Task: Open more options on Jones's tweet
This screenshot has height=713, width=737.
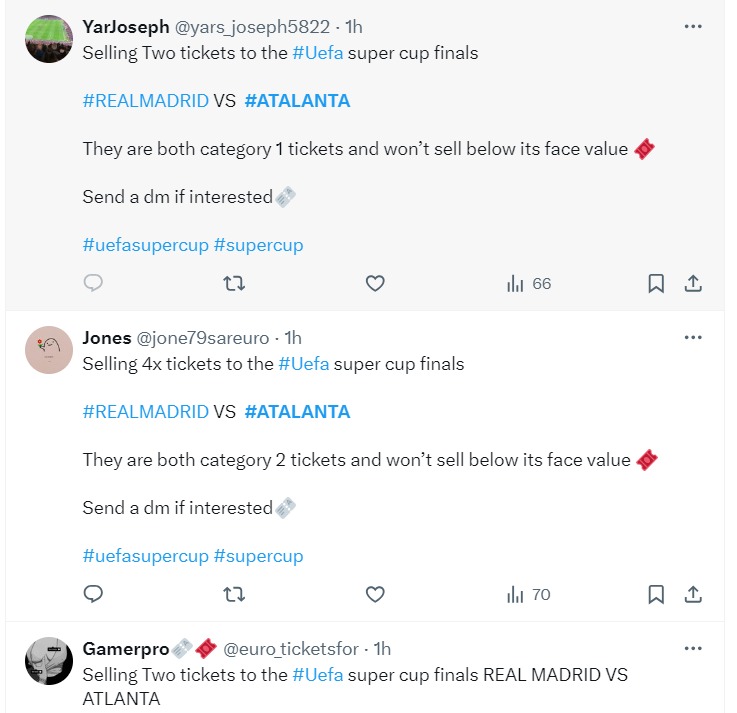Action: click(x=693, y=338)
